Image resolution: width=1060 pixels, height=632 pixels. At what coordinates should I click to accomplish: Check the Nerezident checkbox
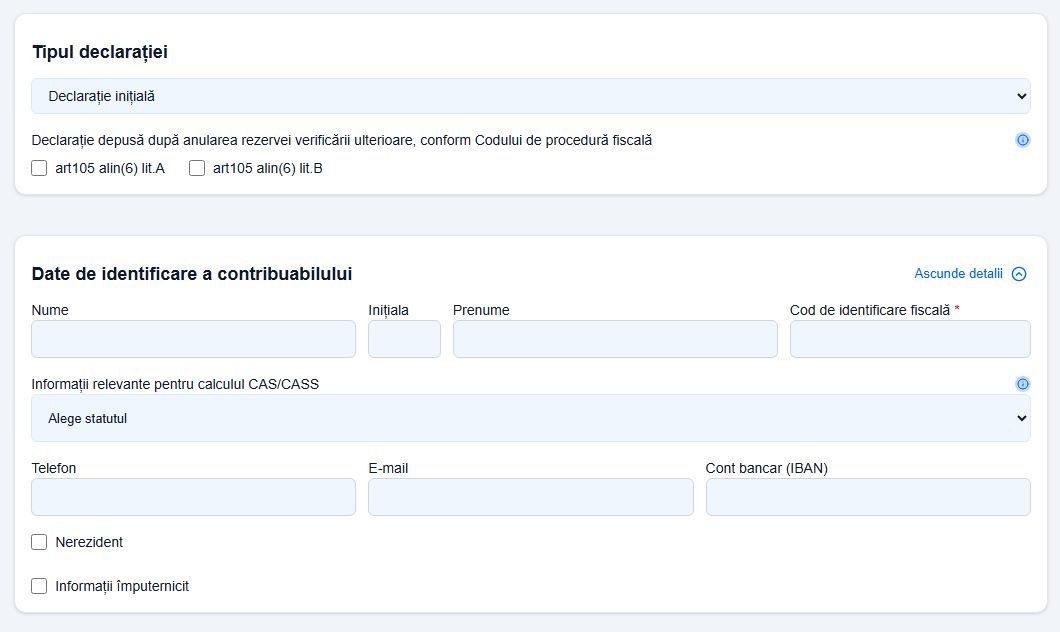click(40, 542)
